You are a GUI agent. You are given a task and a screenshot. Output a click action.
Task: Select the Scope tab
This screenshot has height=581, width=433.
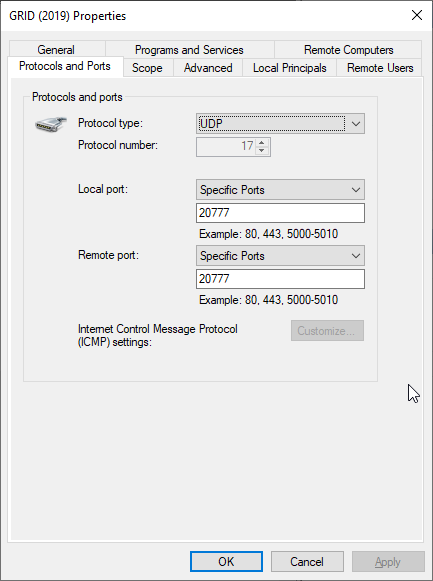147,68
